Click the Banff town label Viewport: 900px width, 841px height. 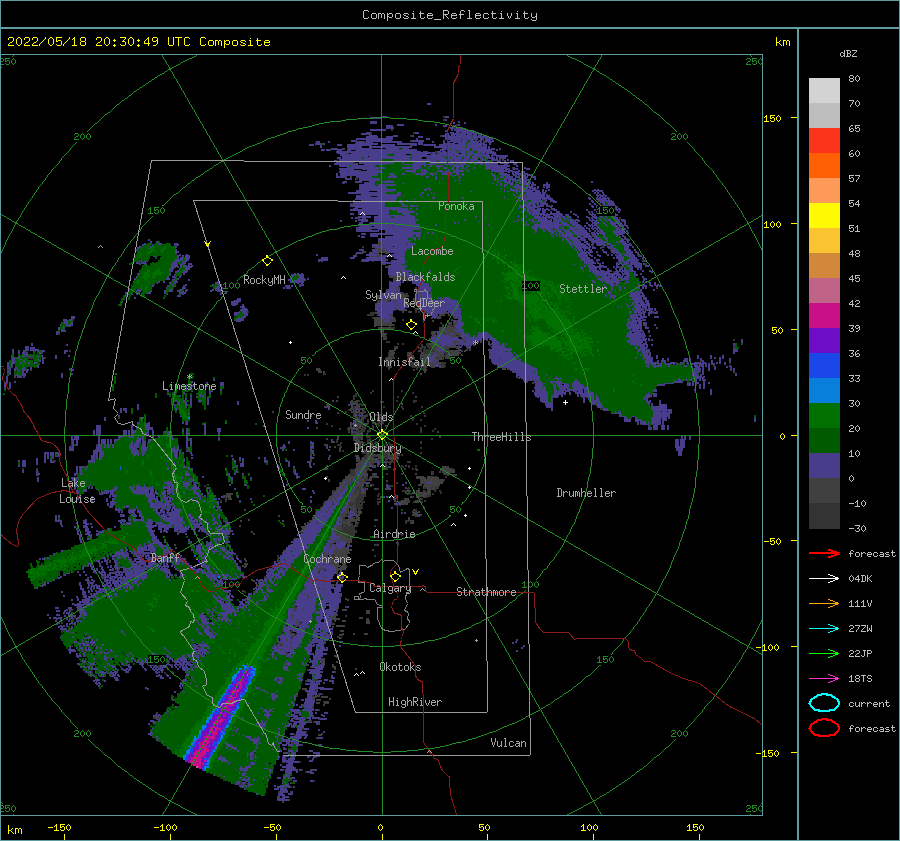click(165, 558)
